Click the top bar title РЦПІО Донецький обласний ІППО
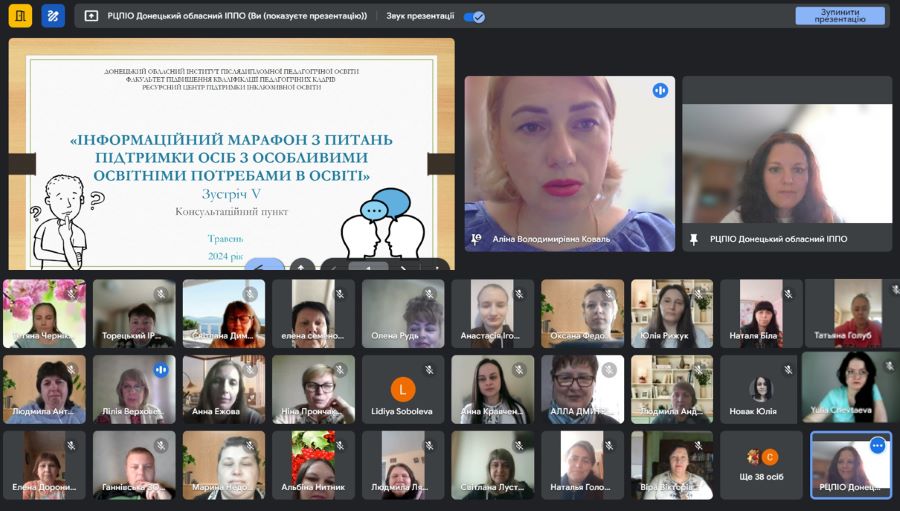Screen dimensions: 900x511 coord(237,16)
